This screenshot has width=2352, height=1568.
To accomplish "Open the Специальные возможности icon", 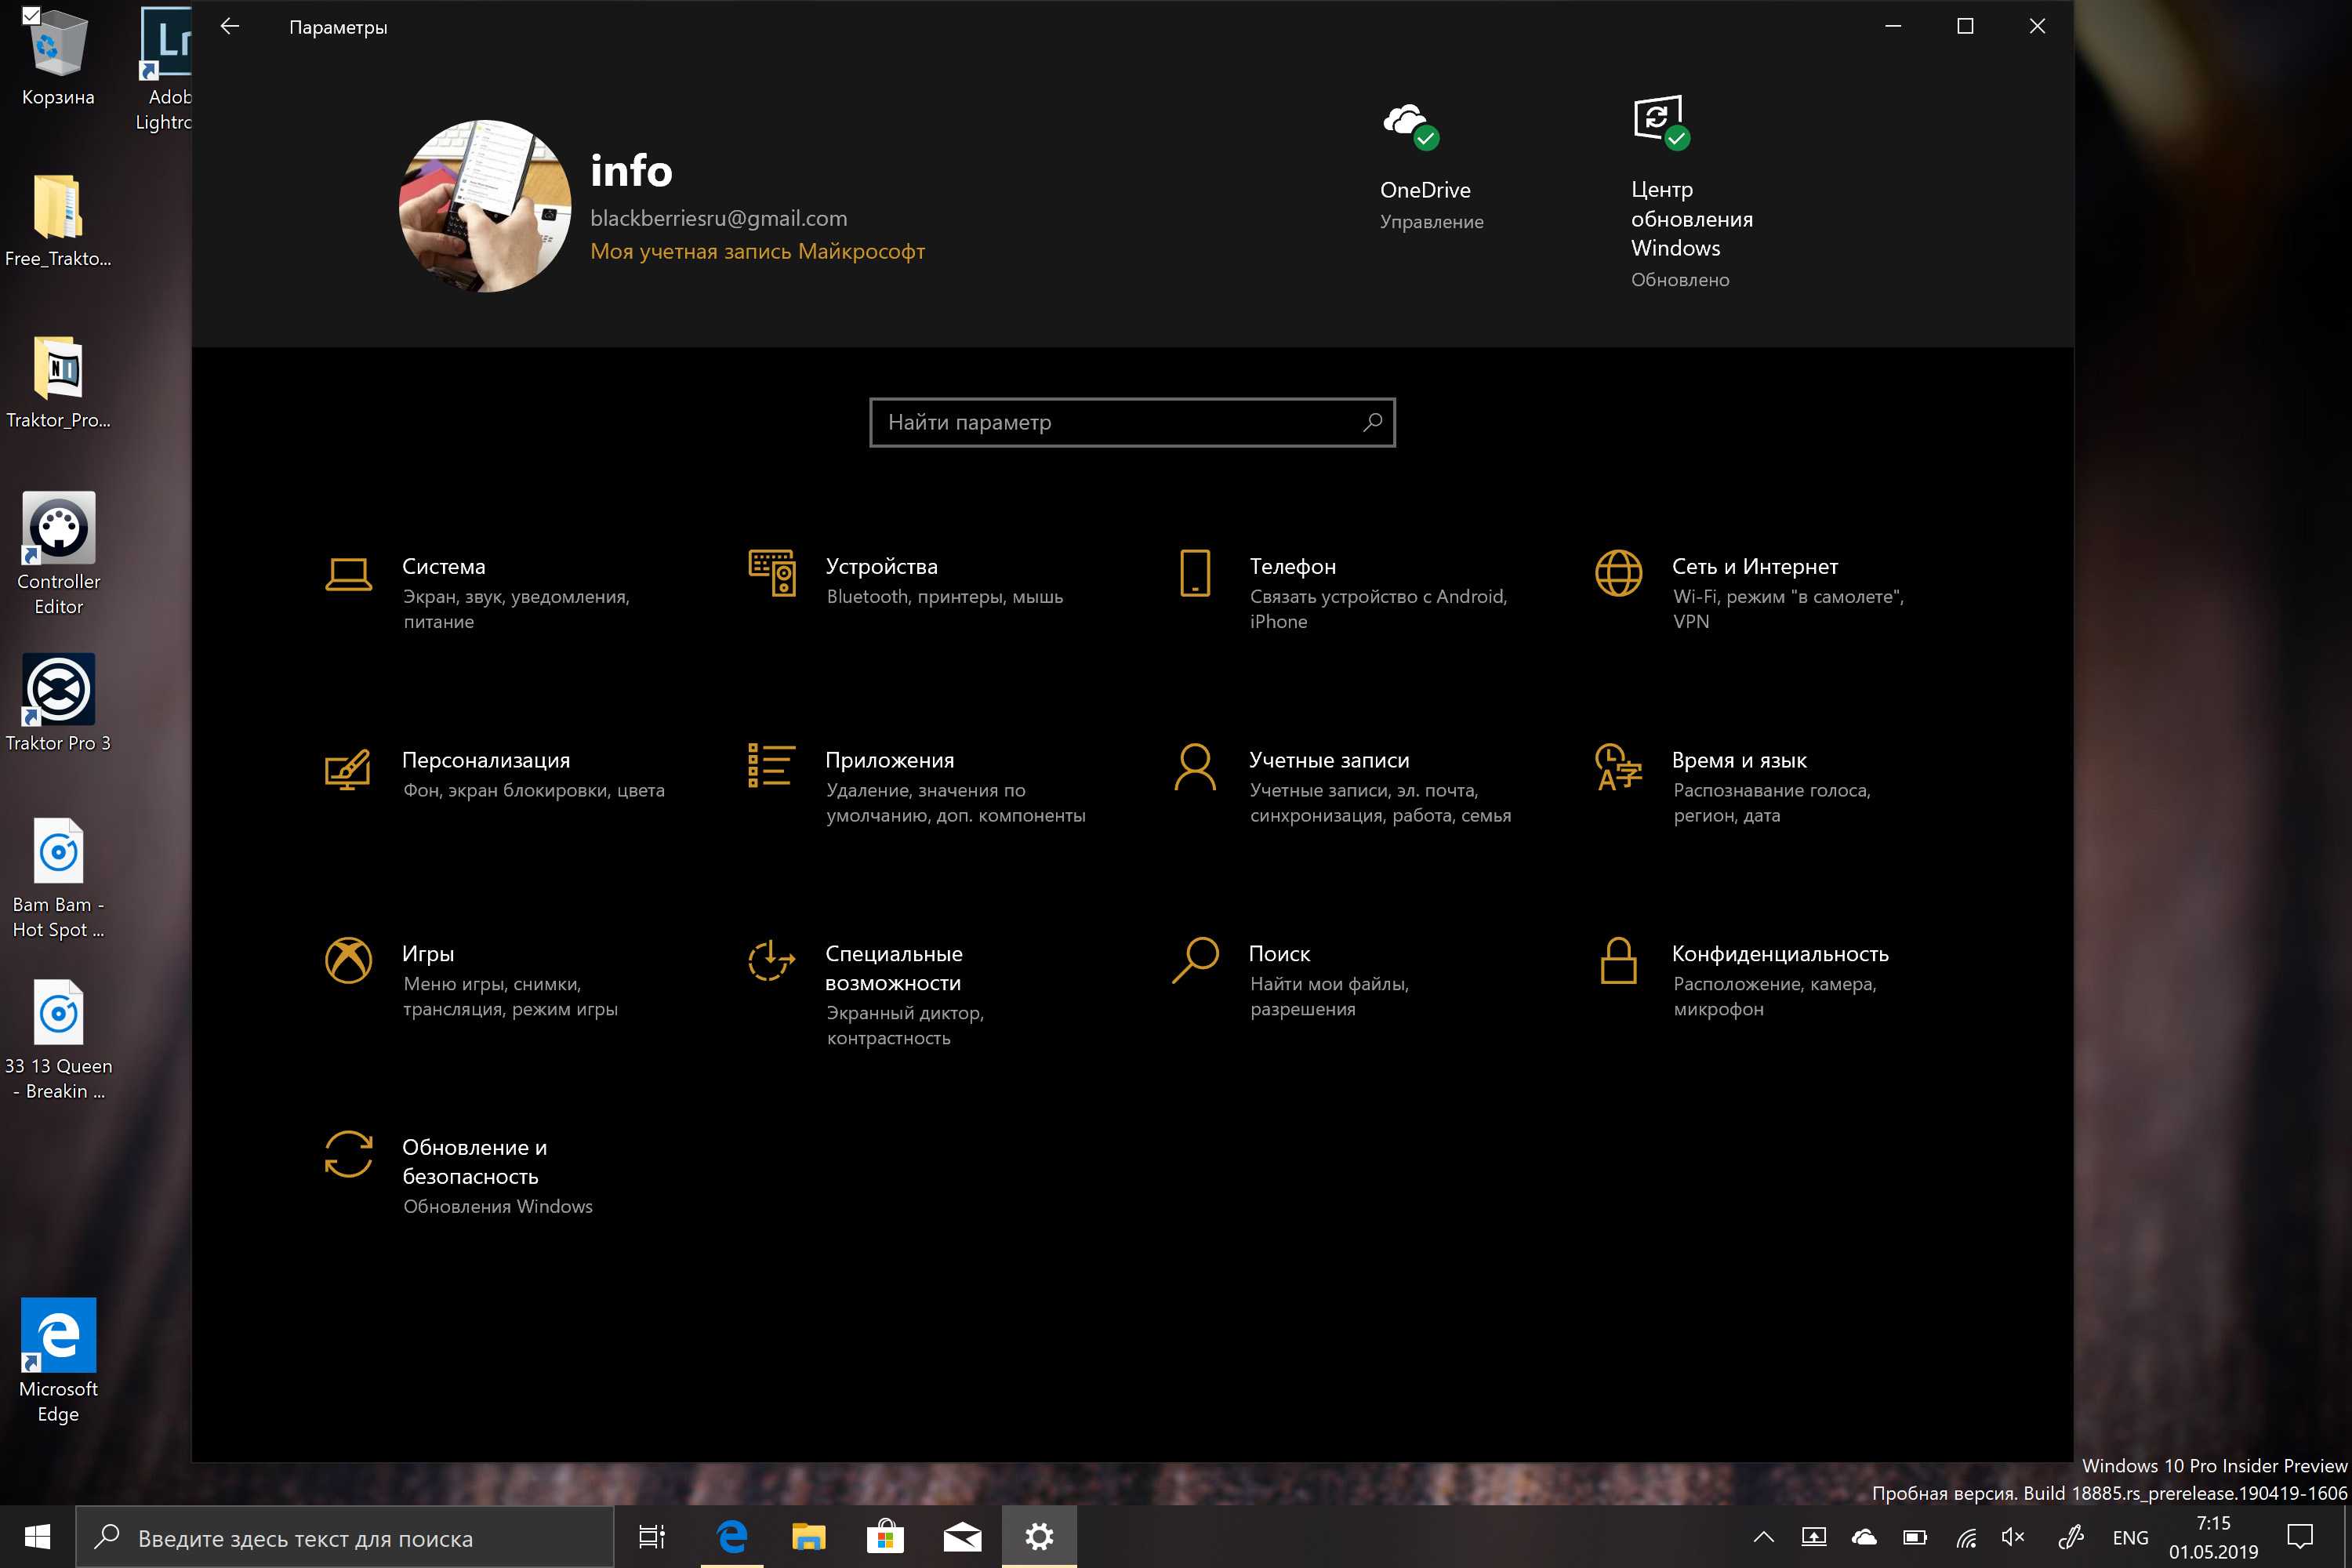I will click(x=772, y=960).
